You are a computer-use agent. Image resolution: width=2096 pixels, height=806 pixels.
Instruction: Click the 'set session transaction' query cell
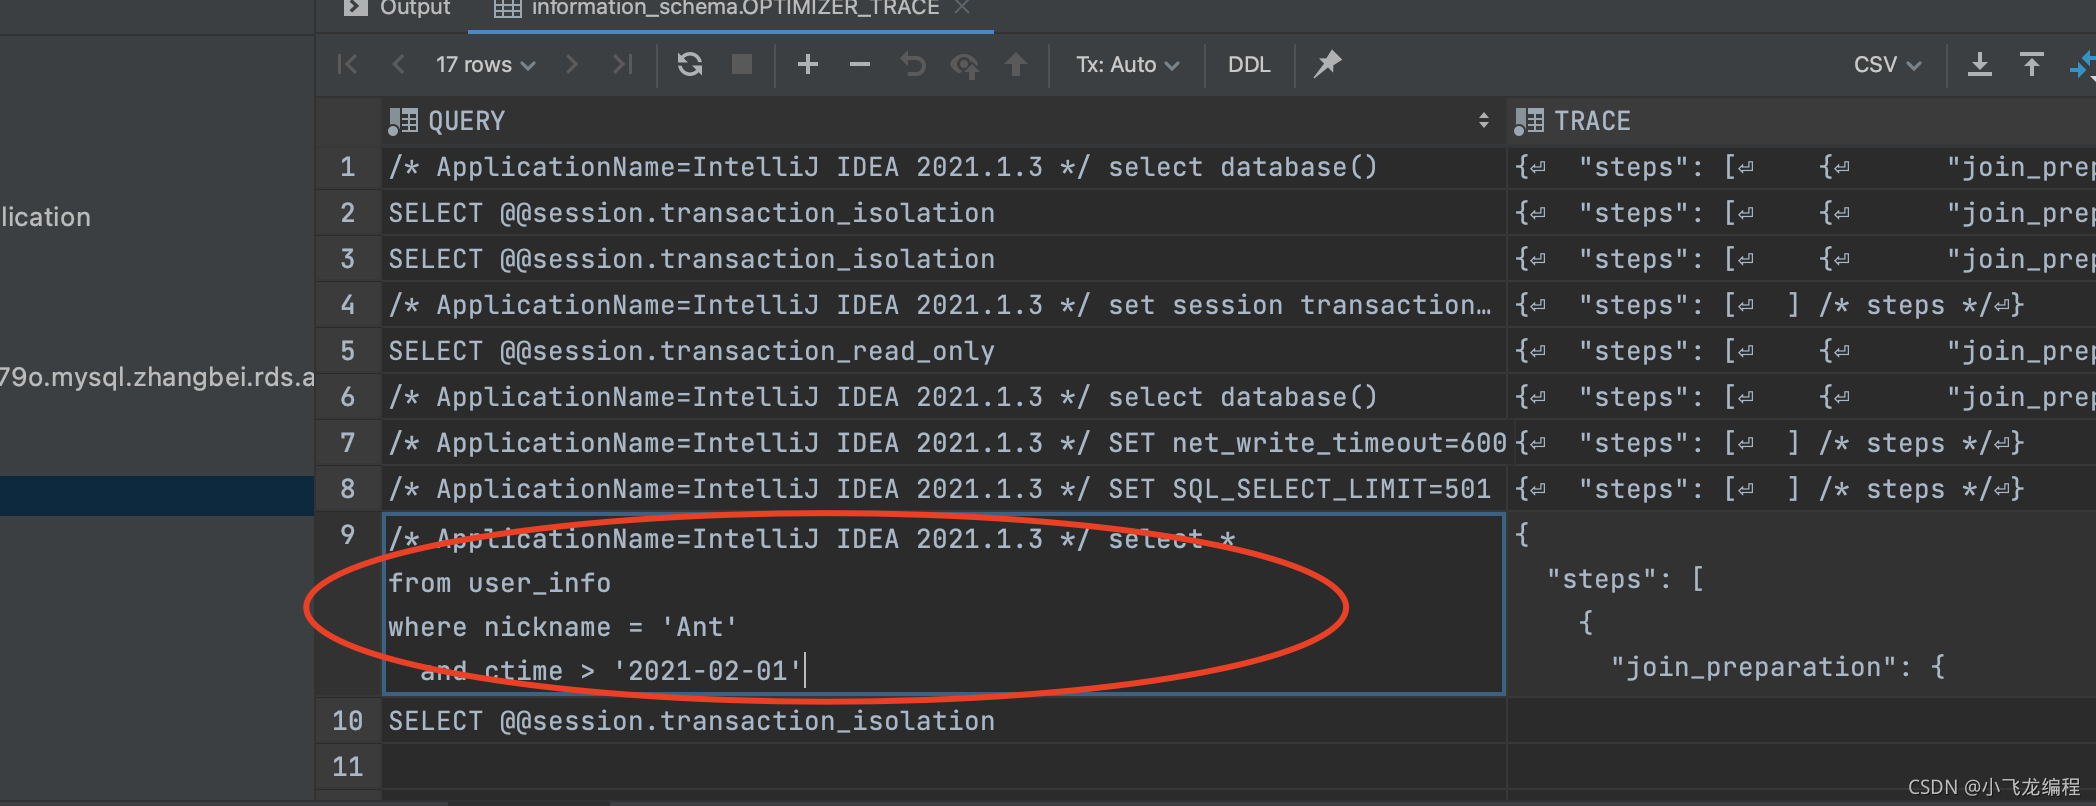pyautogui.click(x=943, y=305)
